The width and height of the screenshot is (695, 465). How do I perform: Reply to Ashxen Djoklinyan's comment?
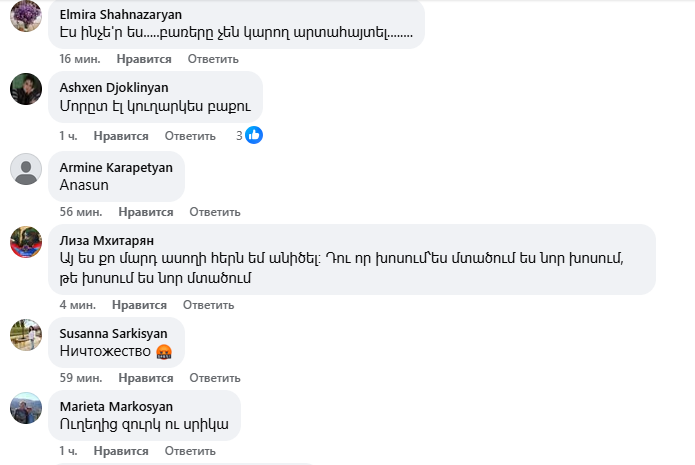(190, 135)
